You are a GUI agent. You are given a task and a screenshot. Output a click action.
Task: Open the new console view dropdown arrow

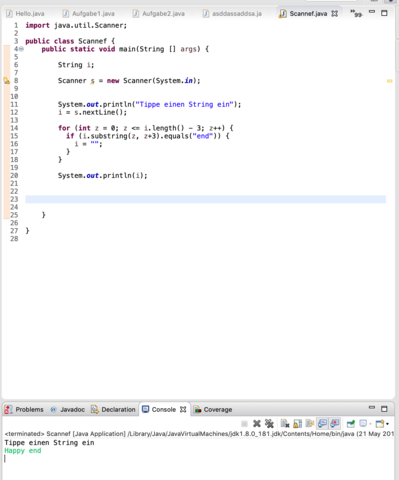point(387,424)
